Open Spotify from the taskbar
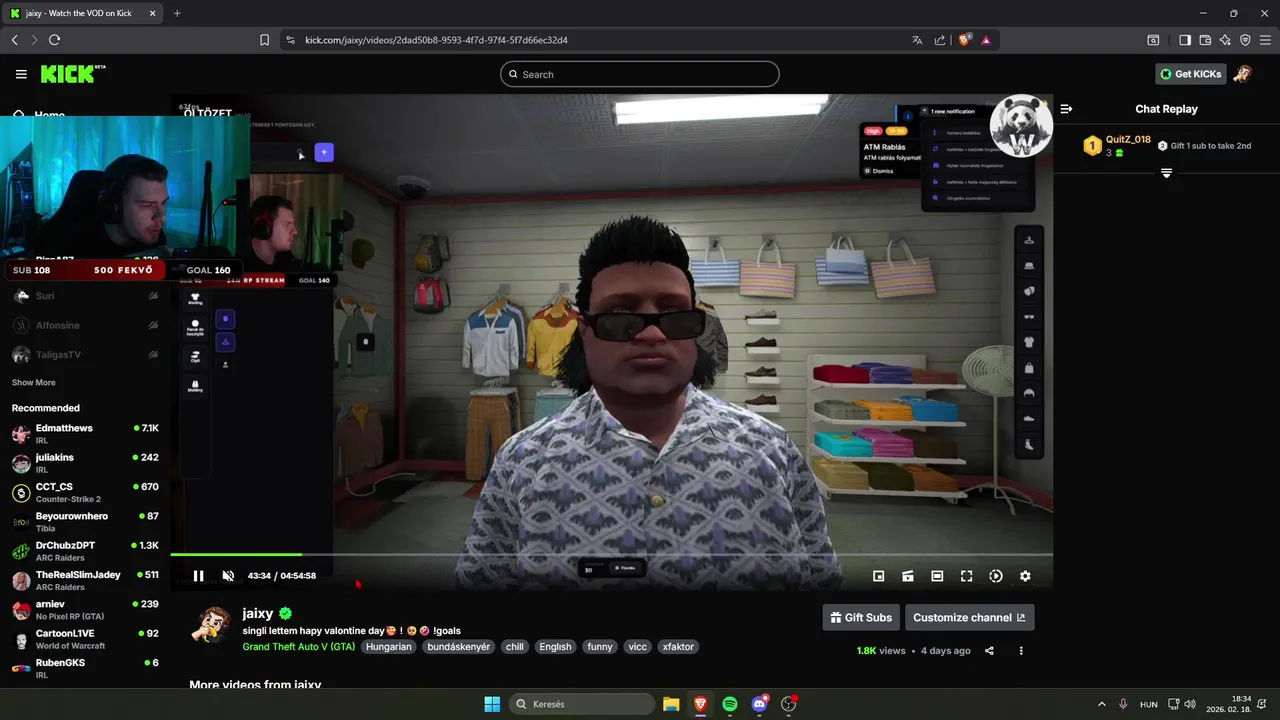The image size is (1280, 720). (730, 704)
